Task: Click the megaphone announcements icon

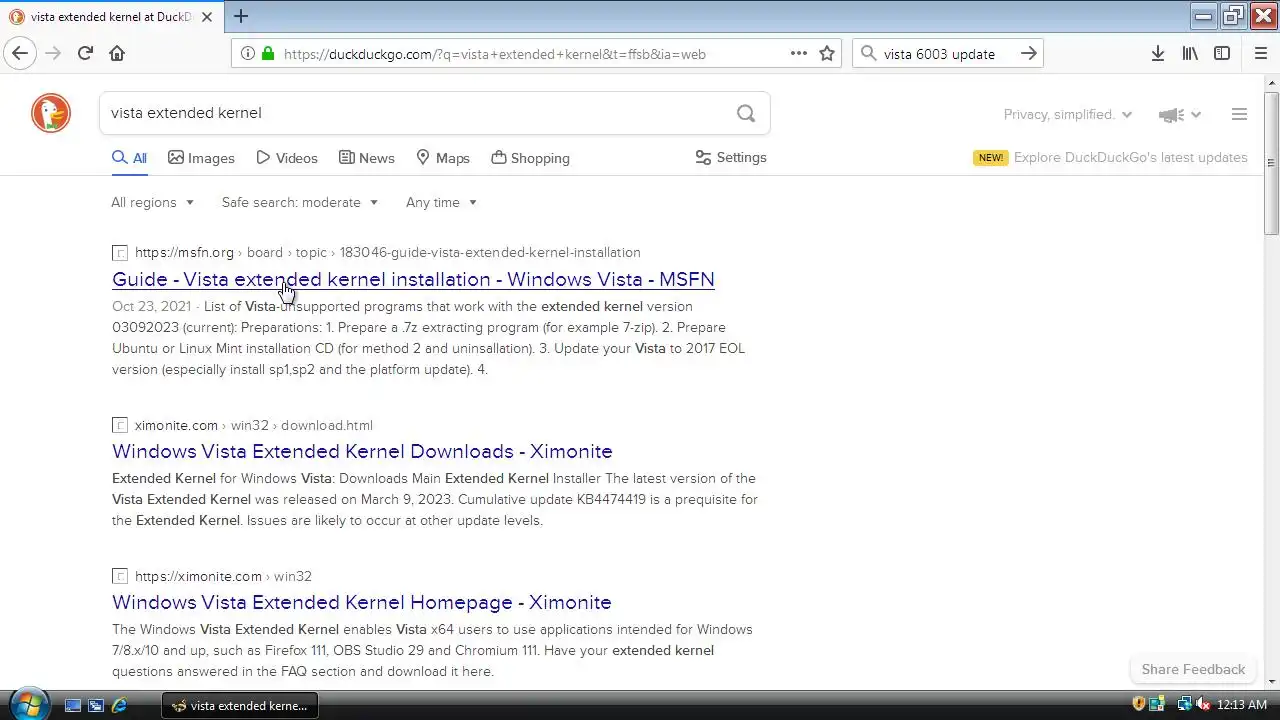Action: click(x=1171, y=115)
